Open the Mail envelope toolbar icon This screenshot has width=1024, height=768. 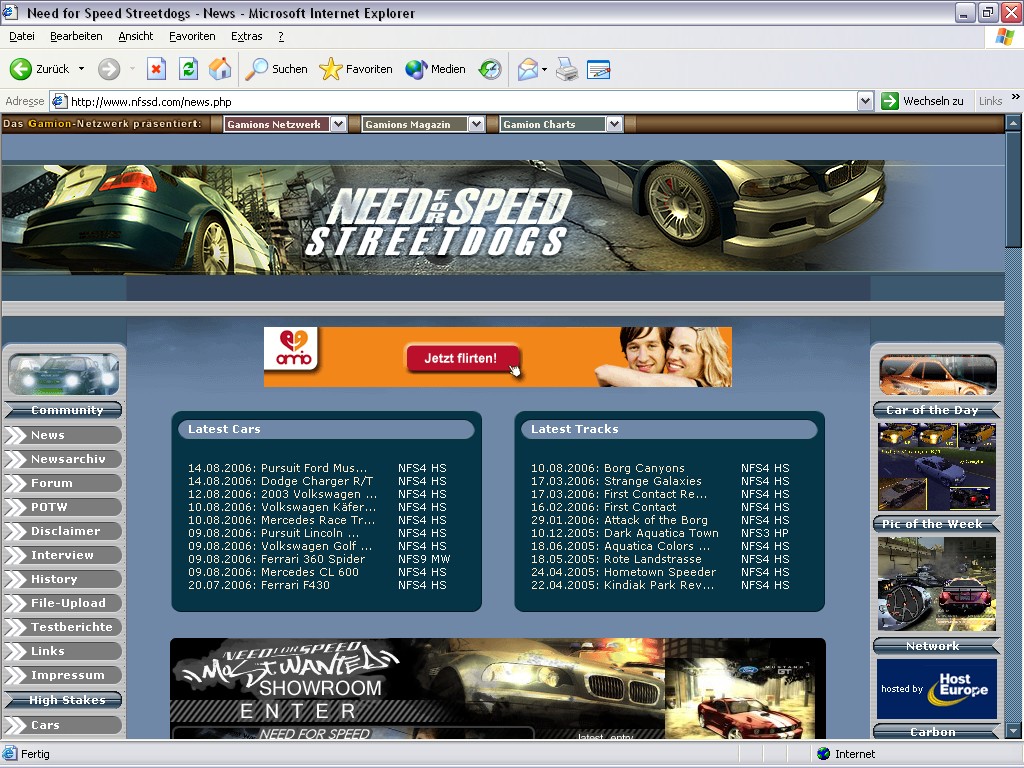527,69
